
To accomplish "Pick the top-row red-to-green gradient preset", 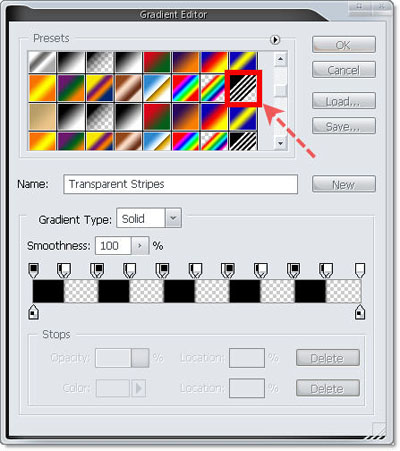I will tap(157, 62).
